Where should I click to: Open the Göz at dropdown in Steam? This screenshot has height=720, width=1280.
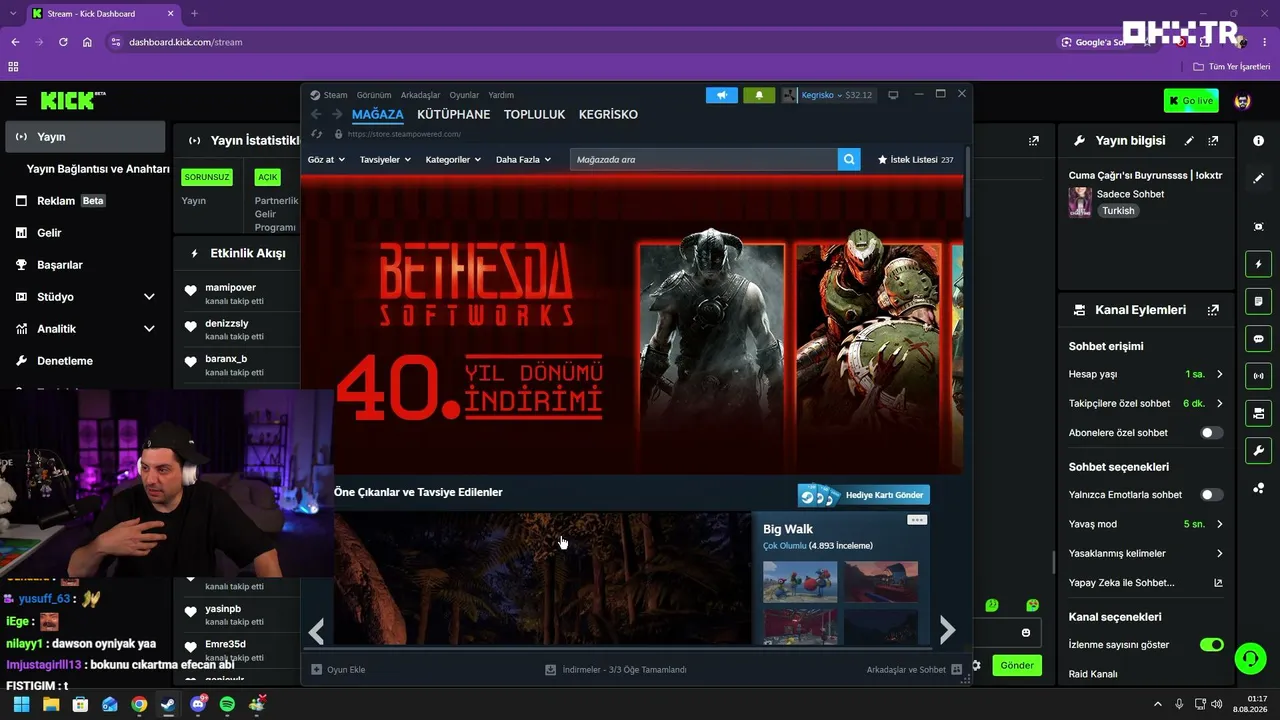point(326,160)
